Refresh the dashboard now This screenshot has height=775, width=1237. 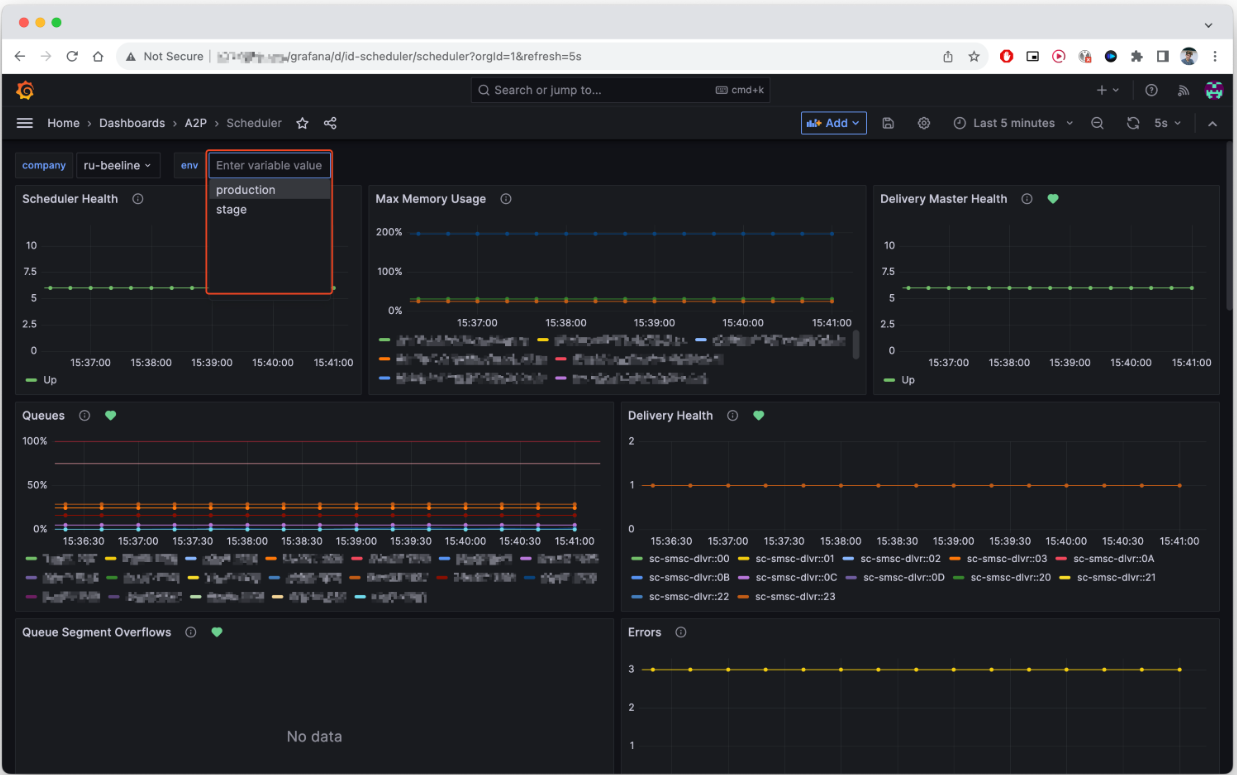point(1133,123)
